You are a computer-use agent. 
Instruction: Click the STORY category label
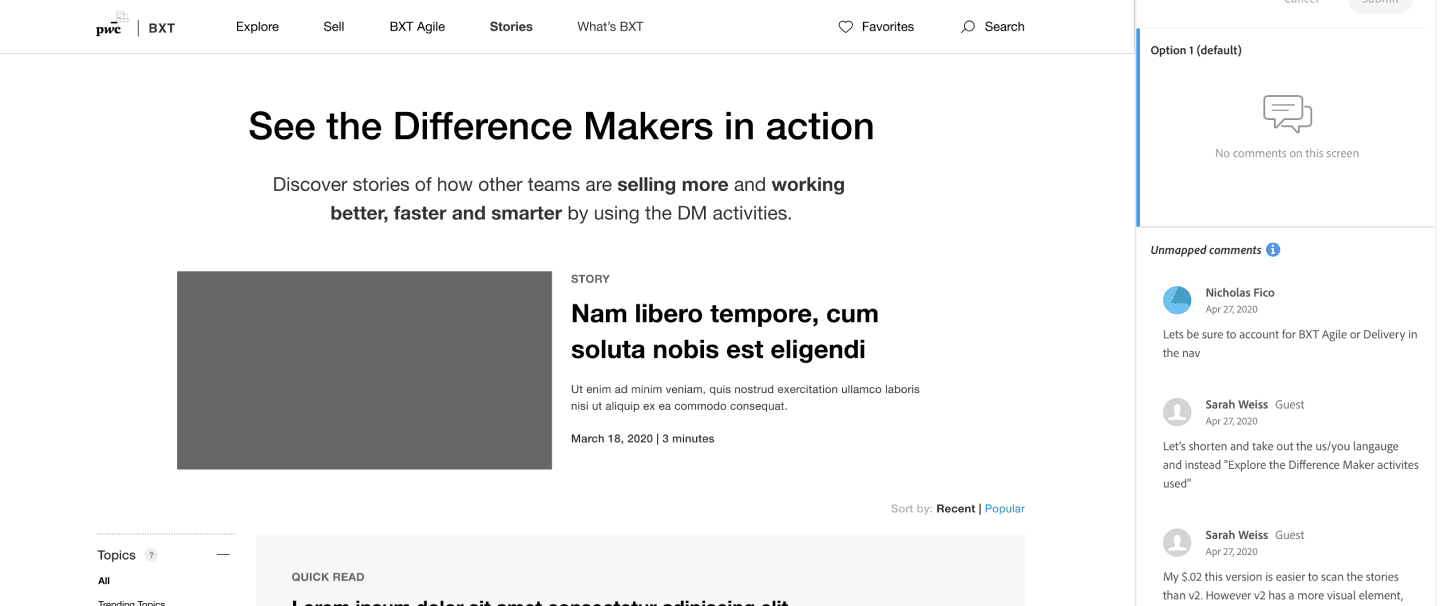(x=590, y=279)
